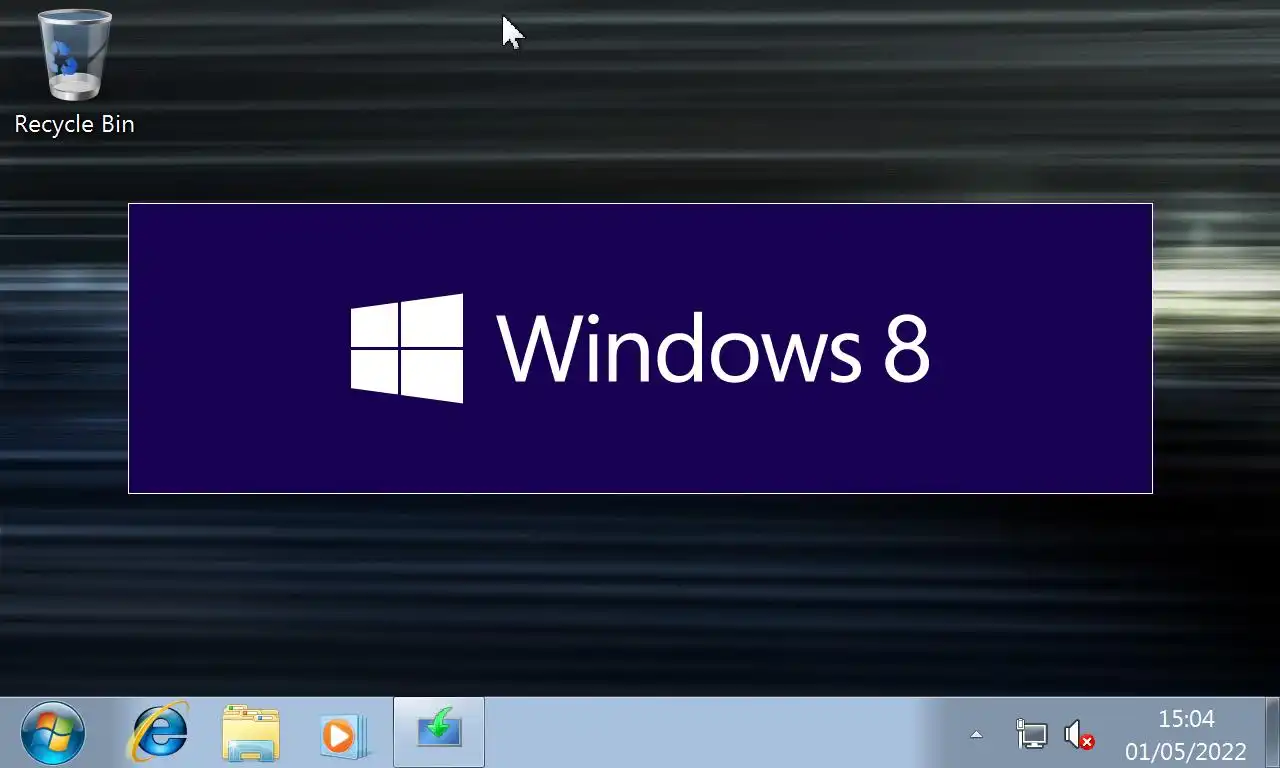
Task: Click the Show desktop strip
Action: tap(1272, 733)
